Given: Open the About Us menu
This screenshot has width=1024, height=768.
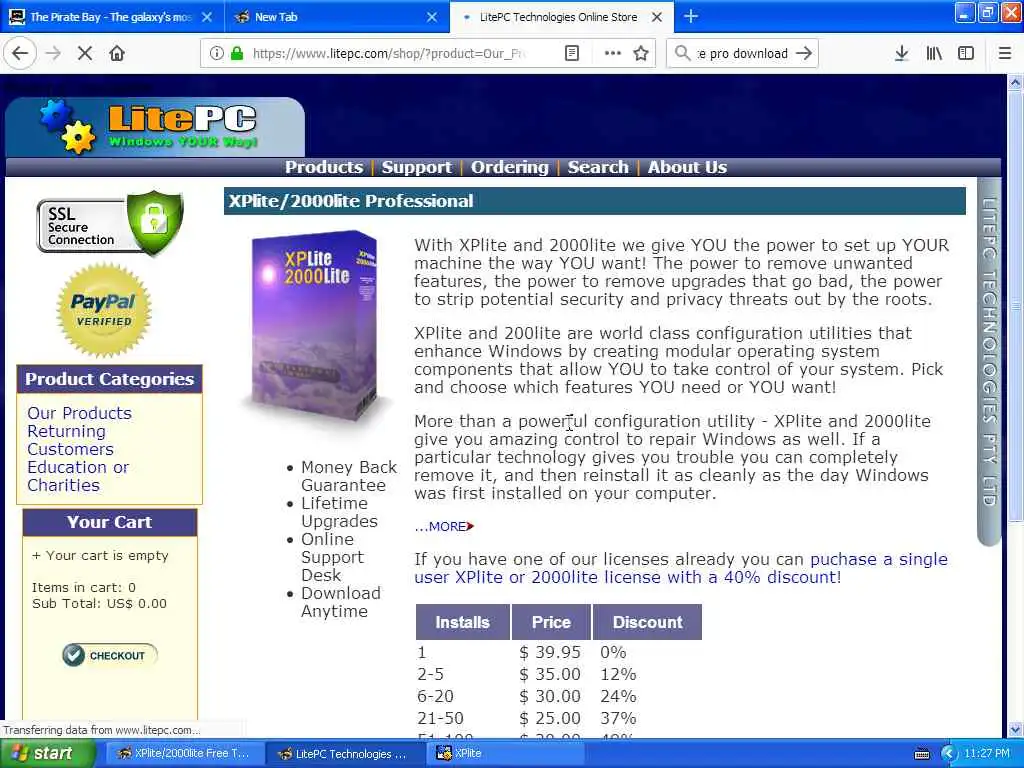Looking at the screenshot, I should click(687, 167).
